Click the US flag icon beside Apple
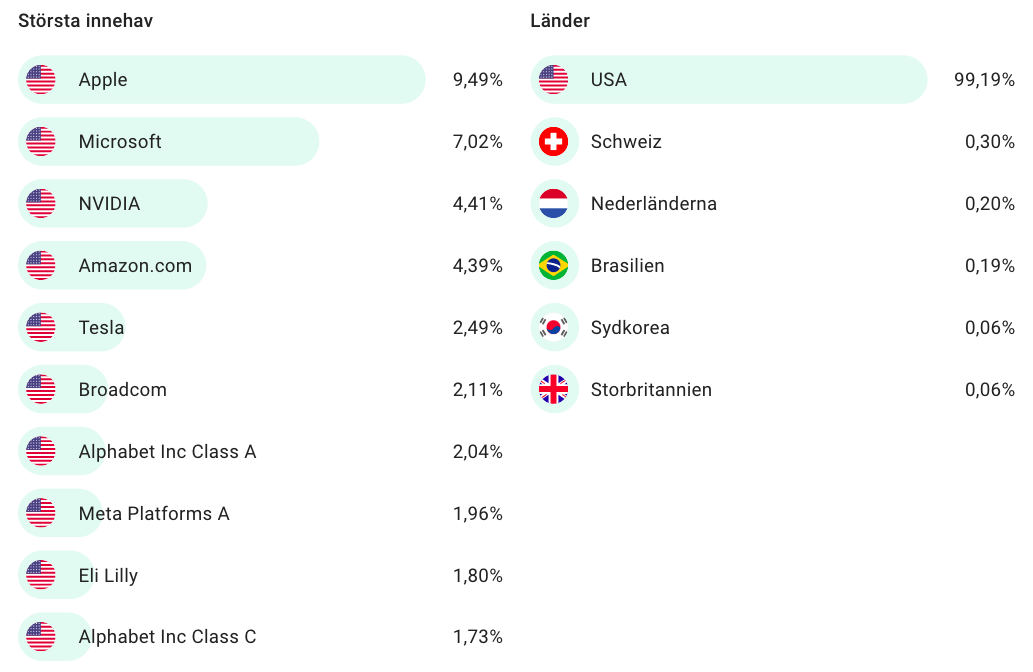Viewport: 1033px width, 672px height. point(41,80)
